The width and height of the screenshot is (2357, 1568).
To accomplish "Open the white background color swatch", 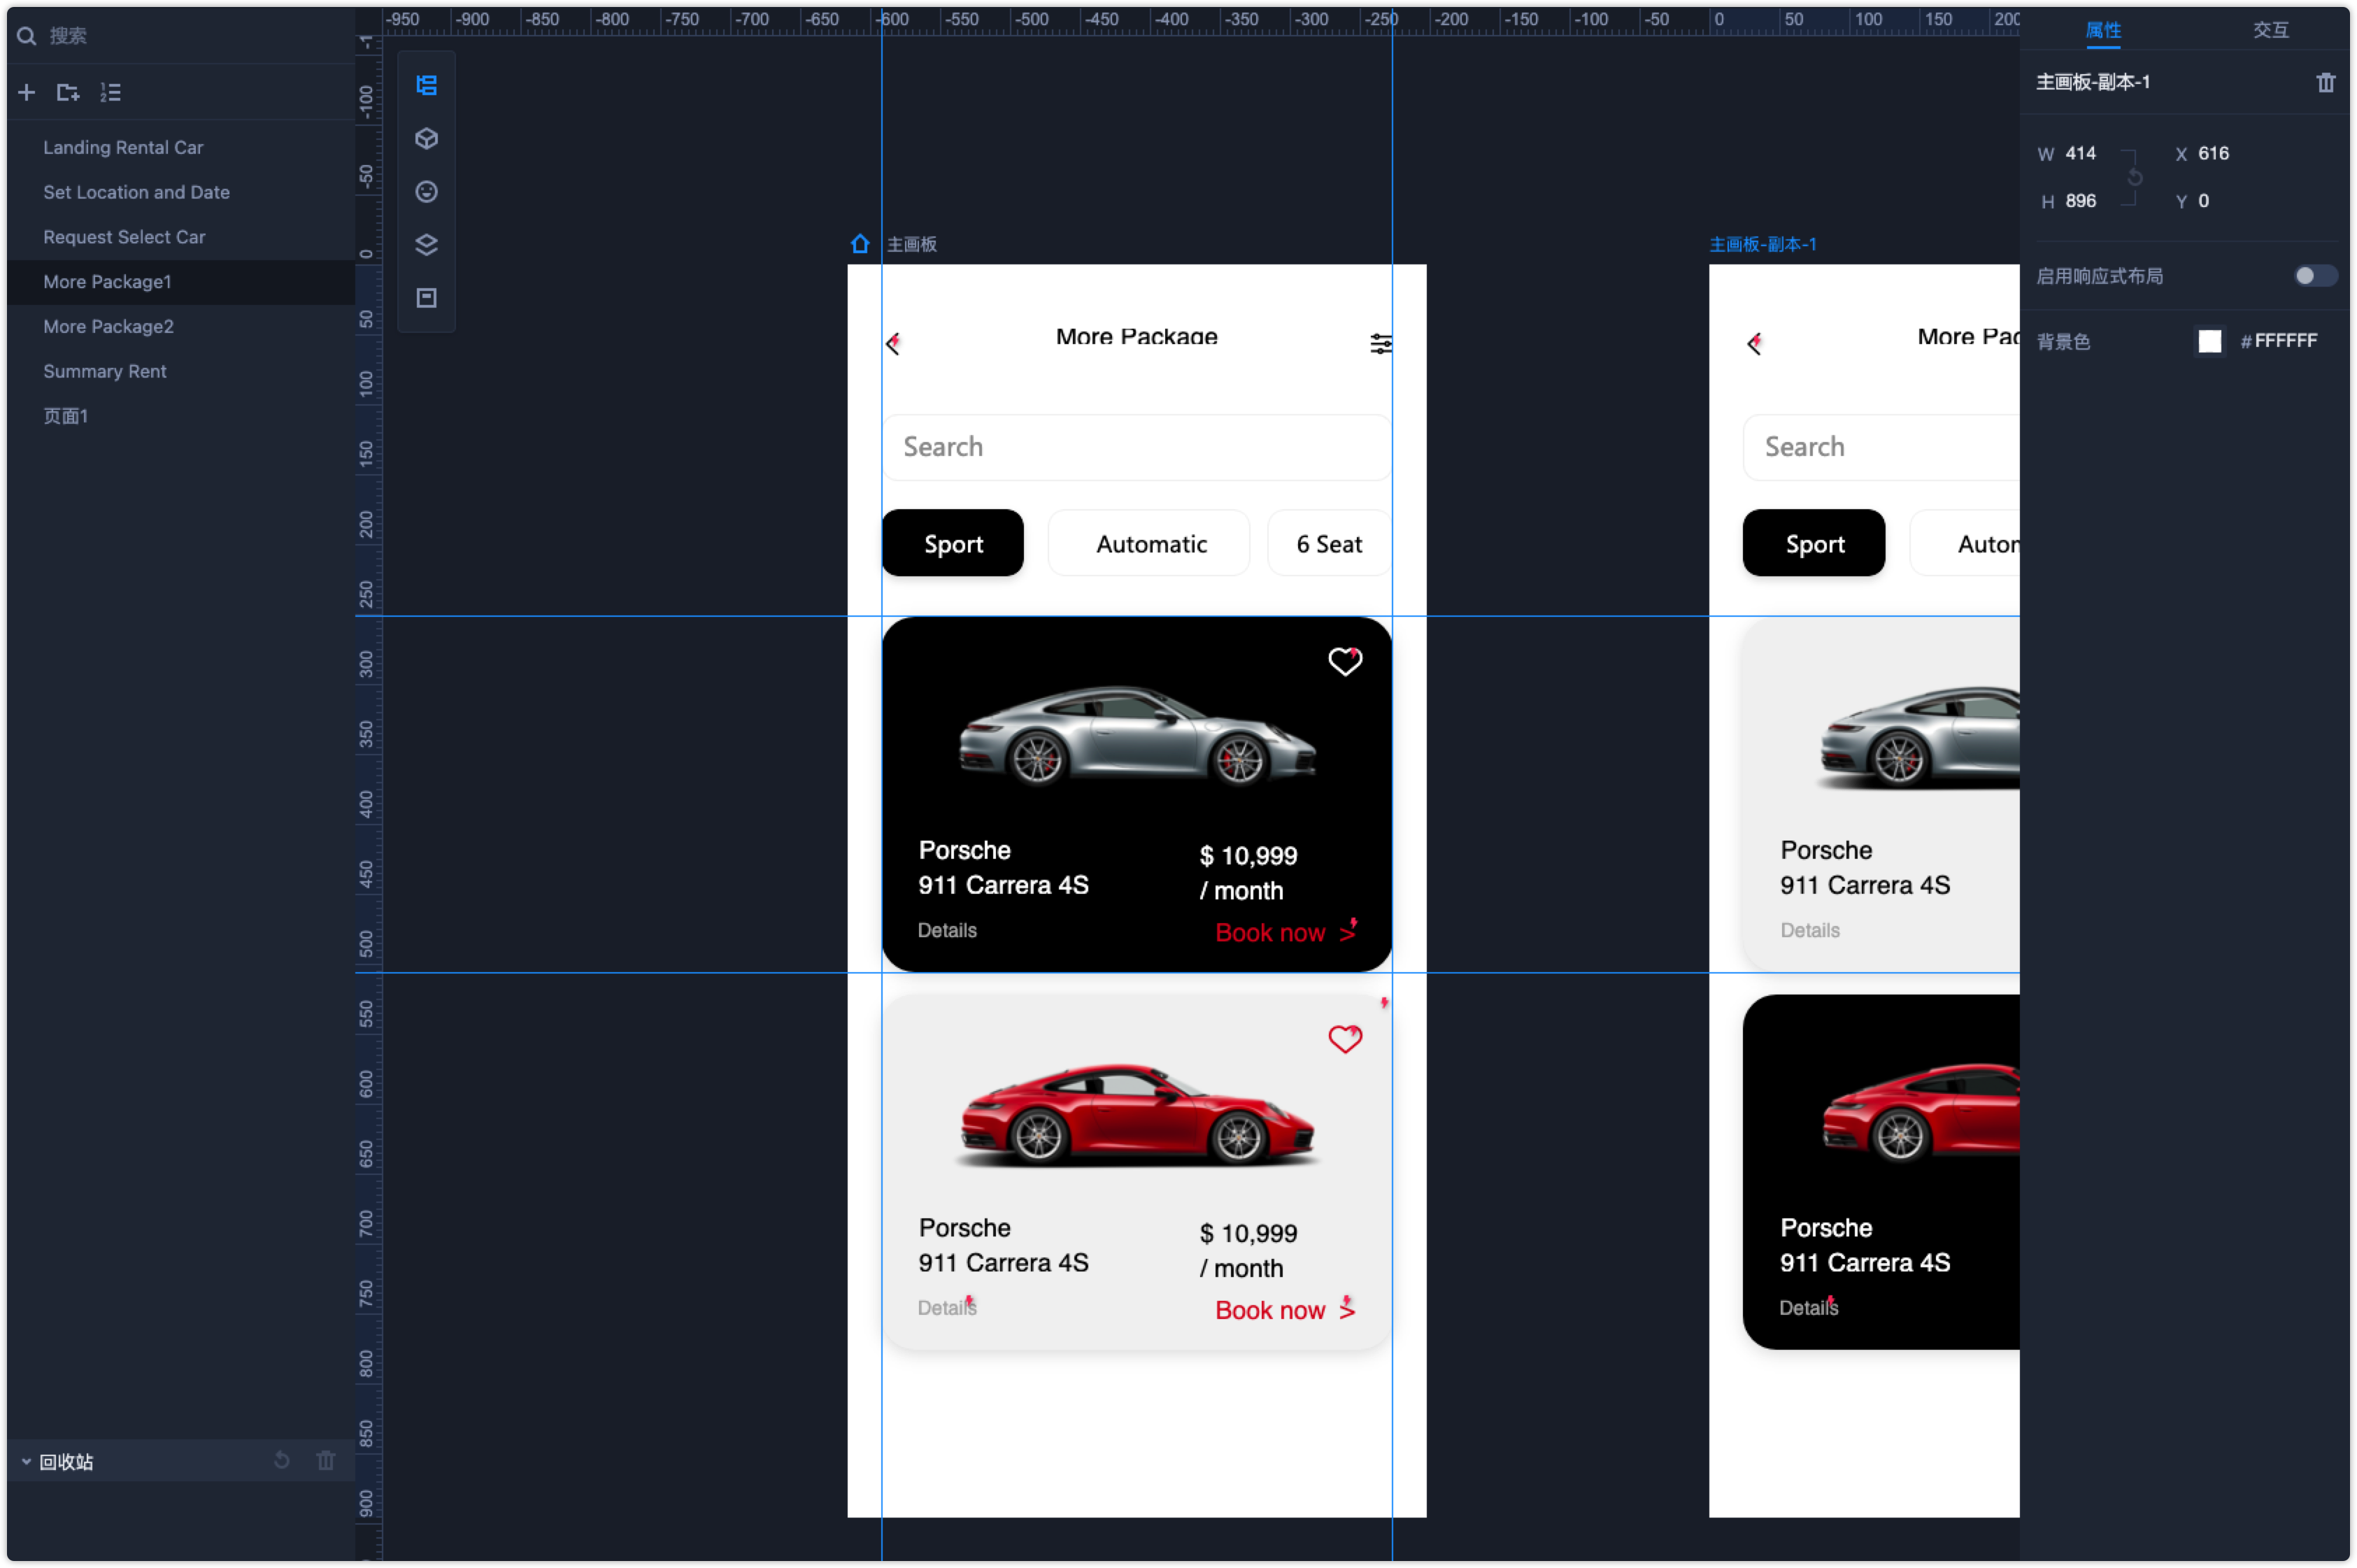I will (2209, 341).
